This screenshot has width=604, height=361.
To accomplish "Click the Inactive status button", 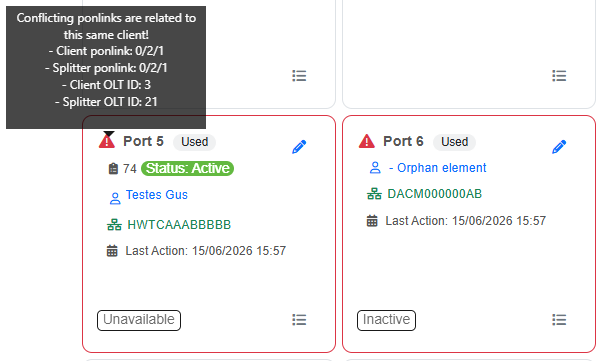I will pos(386,320).
